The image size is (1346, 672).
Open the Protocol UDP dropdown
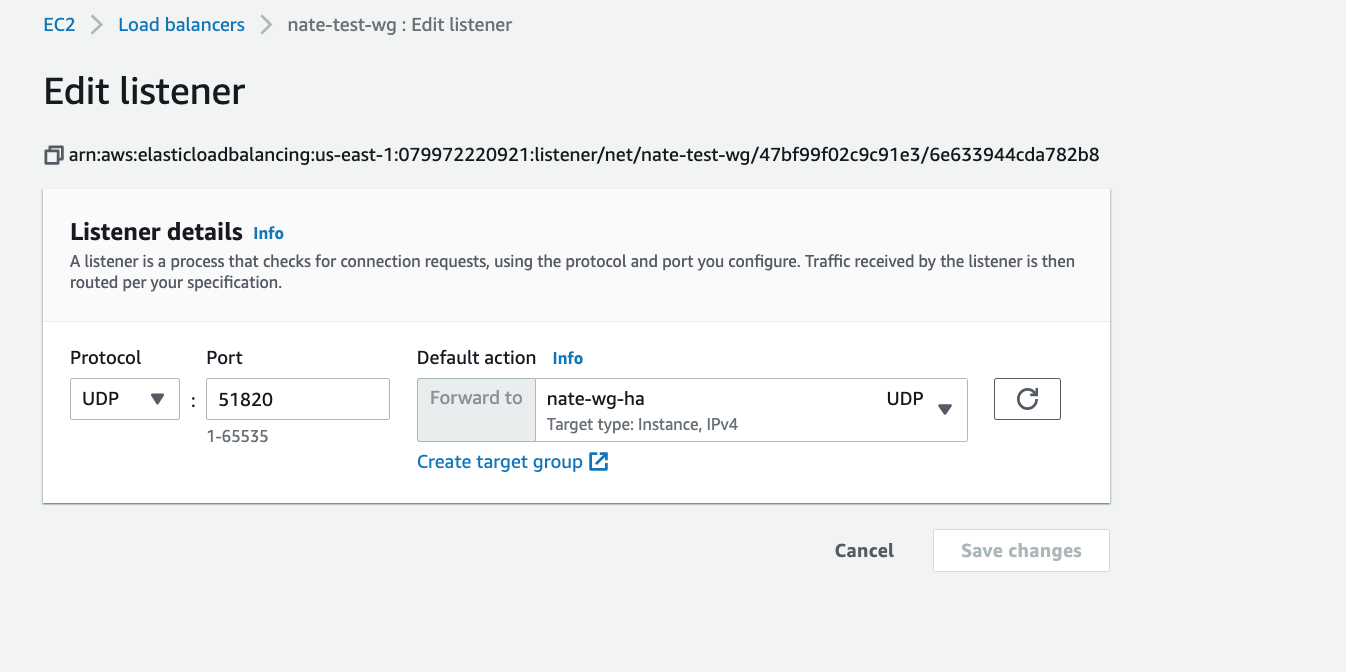[x=124, y=399]
